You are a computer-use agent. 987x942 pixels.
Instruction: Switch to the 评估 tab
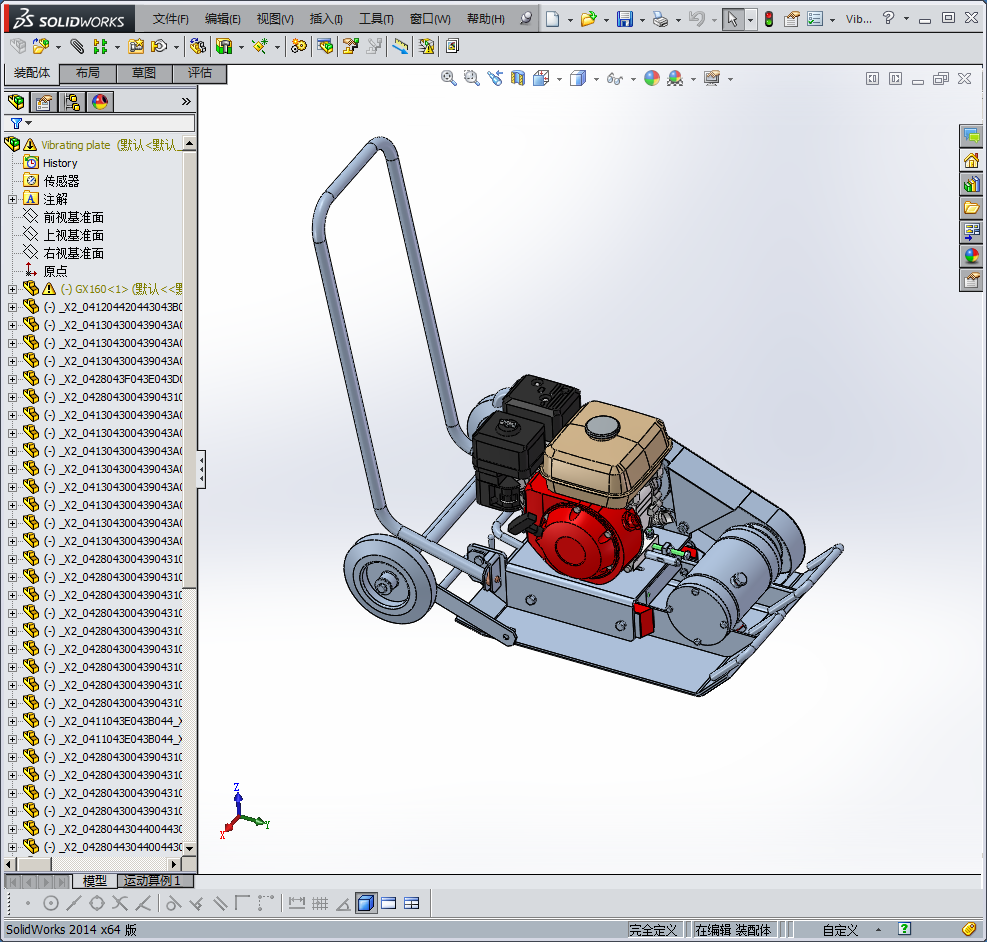[200, 73]
